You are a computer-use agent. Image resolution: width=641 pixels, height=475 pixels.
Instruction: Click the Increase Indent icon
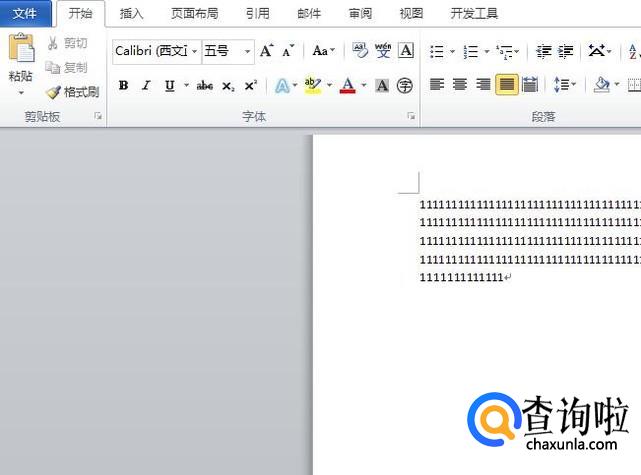[x=566, y=52]
